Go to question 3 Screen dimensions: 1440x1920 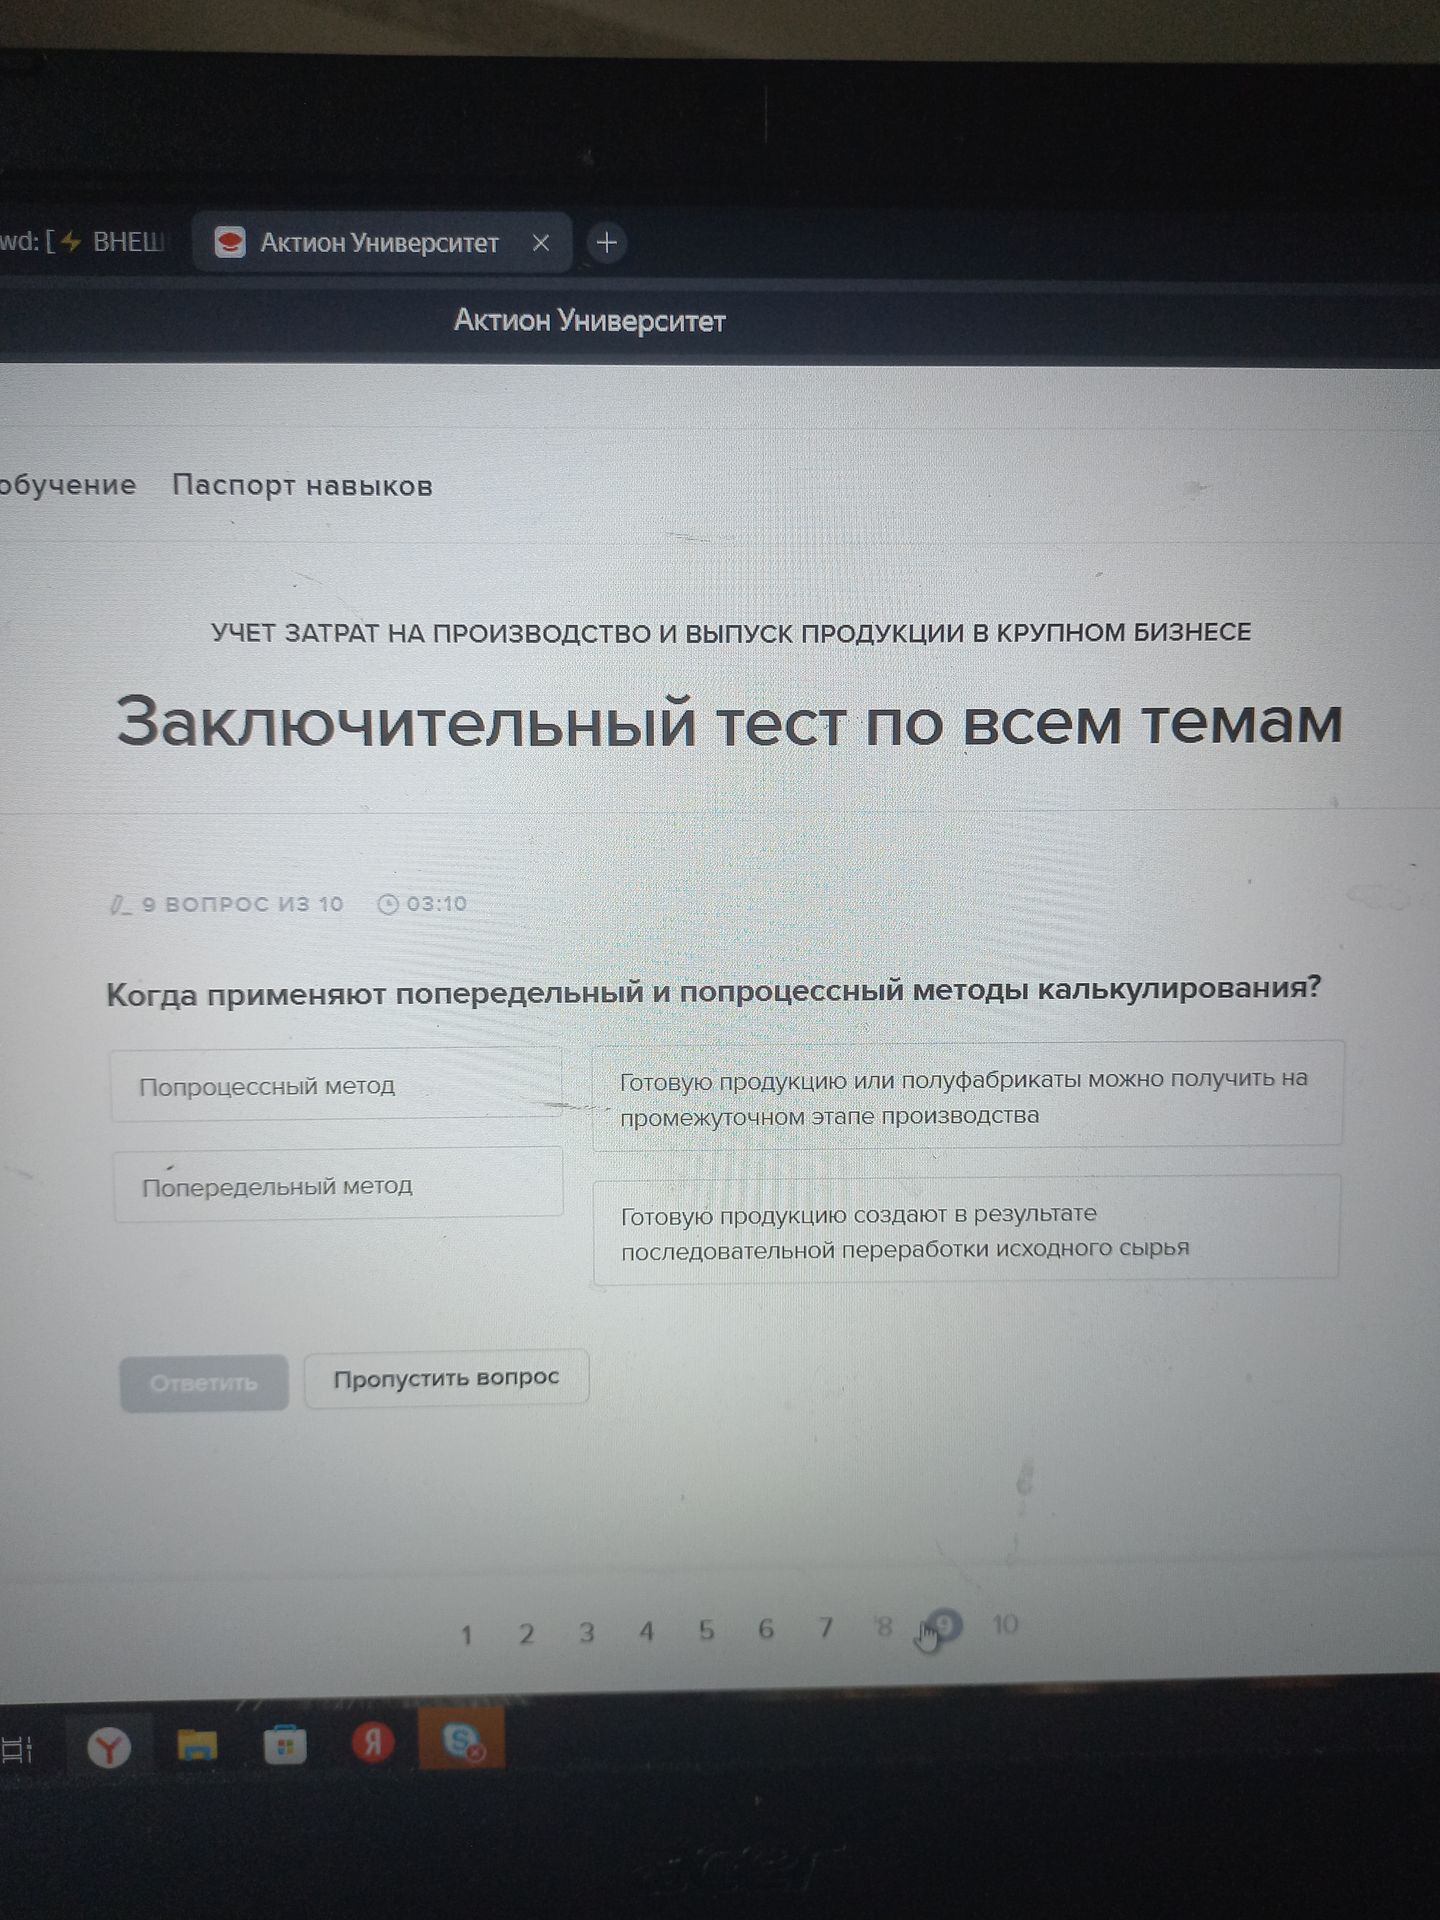tap(586, 1633)
